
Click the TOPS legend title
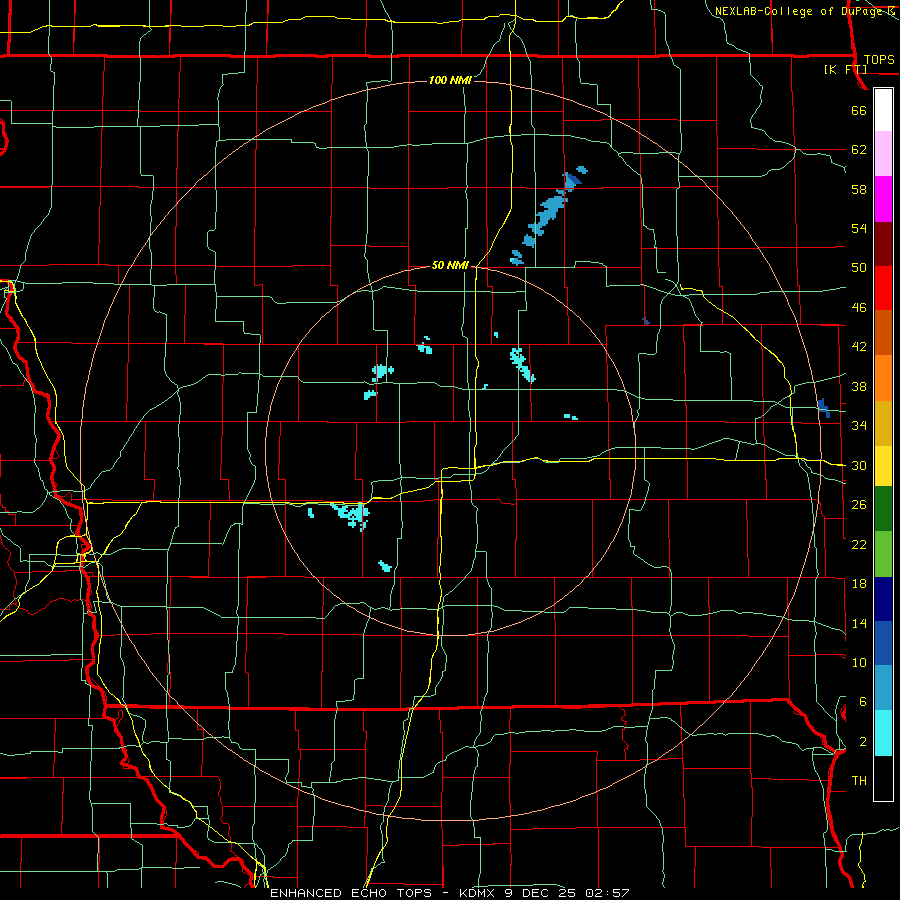click(x=879, y=59)
